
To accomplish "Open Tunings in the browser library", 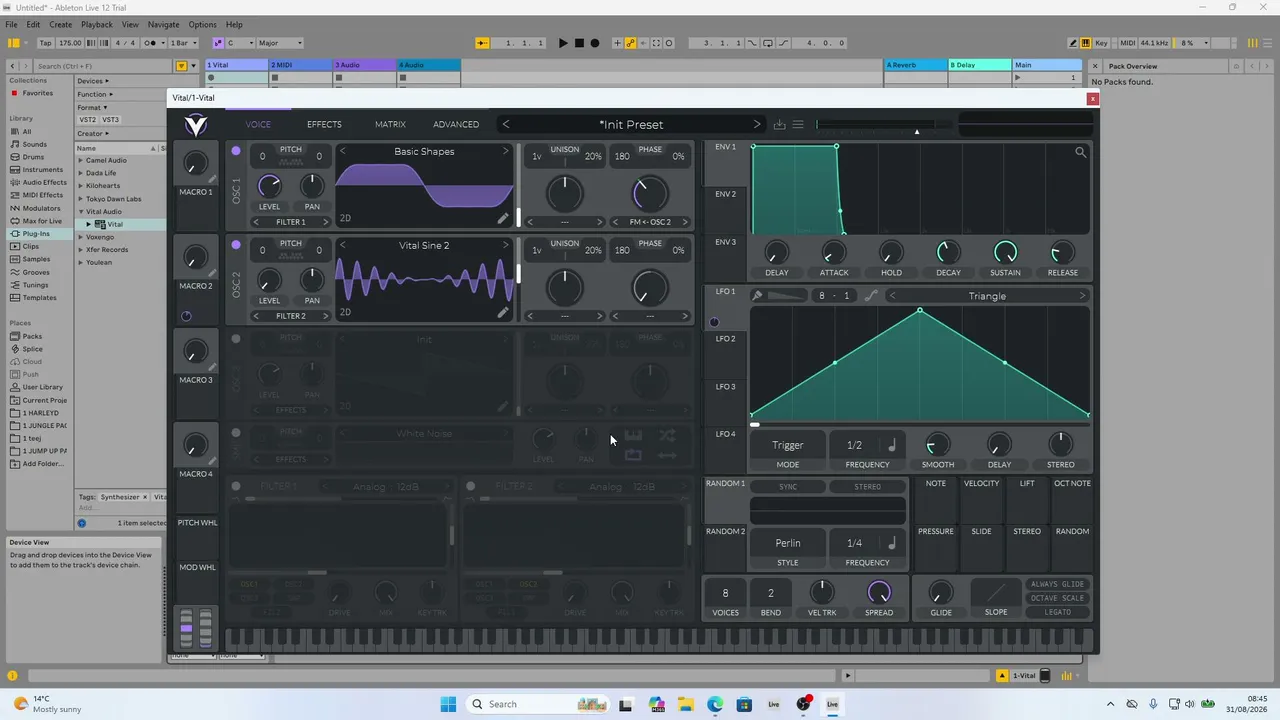I will pos(35,285).
